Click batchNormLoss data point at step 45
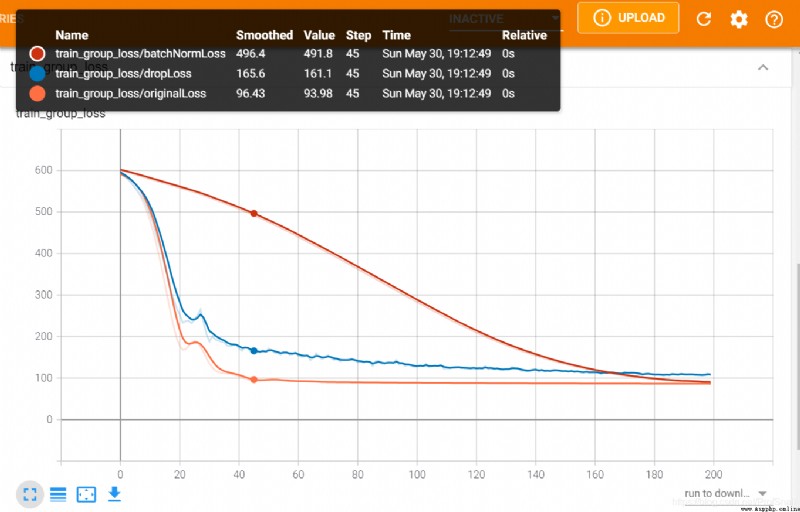Image resolution: width=800 pixels, height=512 pixels. (x=254, y=214)
